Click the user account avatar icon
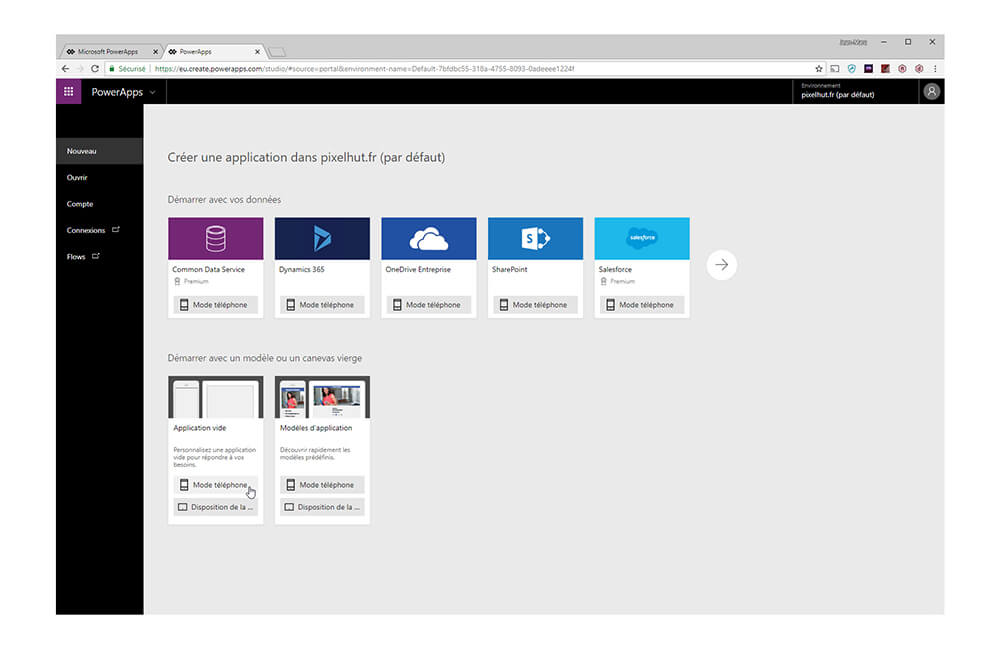 931,92
